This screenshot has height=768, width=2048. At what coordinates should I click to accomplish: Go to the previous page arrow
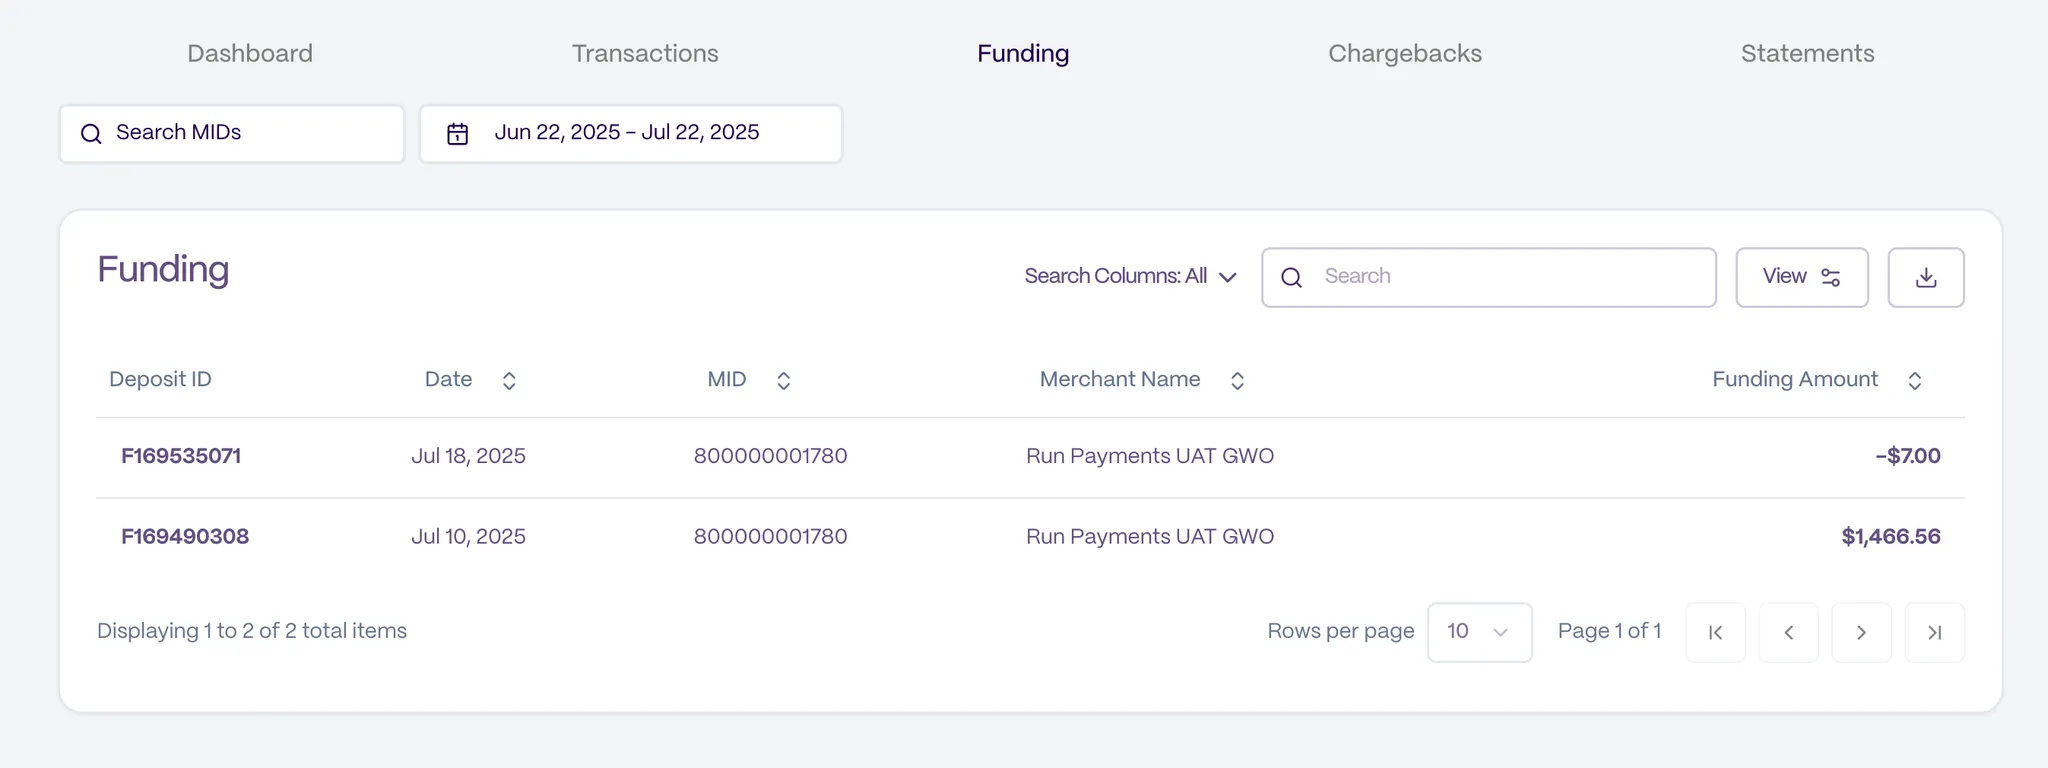1788,632
